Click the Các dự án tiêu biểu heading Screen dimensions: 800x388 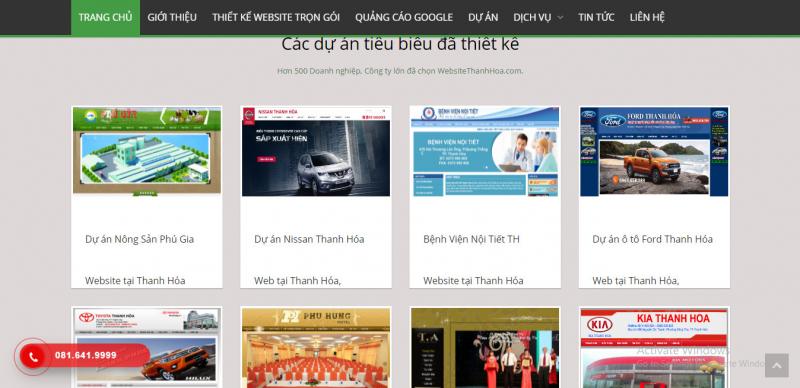click(x=401, y=44)
